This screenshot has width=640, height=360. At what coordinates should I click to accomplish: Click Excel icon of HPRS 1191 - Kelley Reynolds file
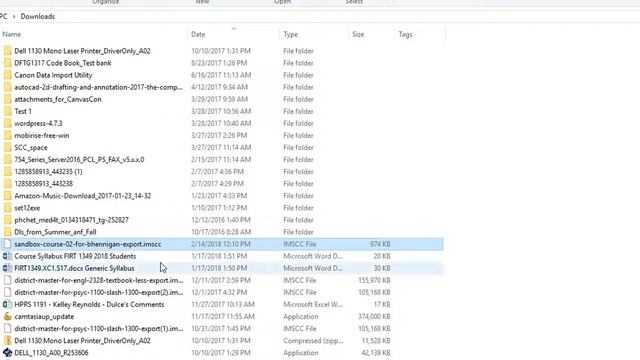(x=7, y=304)
